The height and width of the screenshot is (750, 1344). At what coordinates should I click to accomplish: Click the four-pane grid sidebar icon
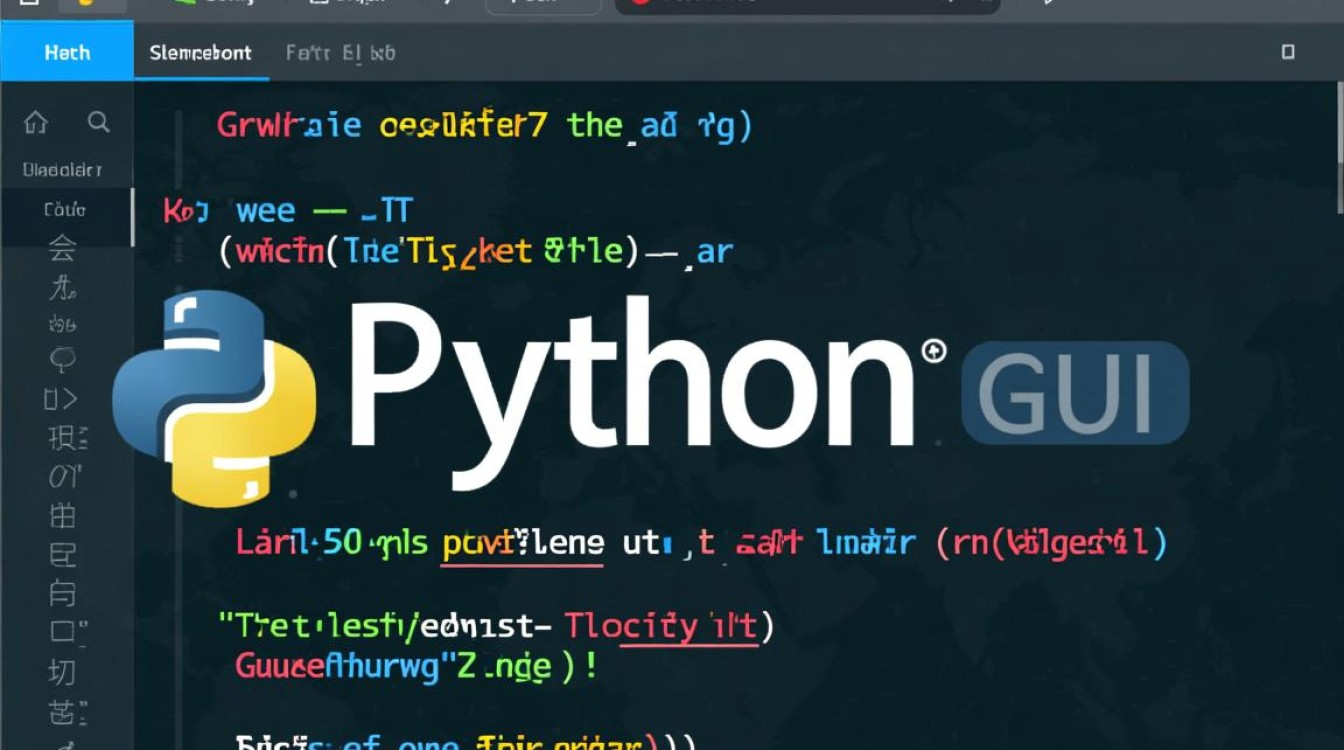(62, 517)
